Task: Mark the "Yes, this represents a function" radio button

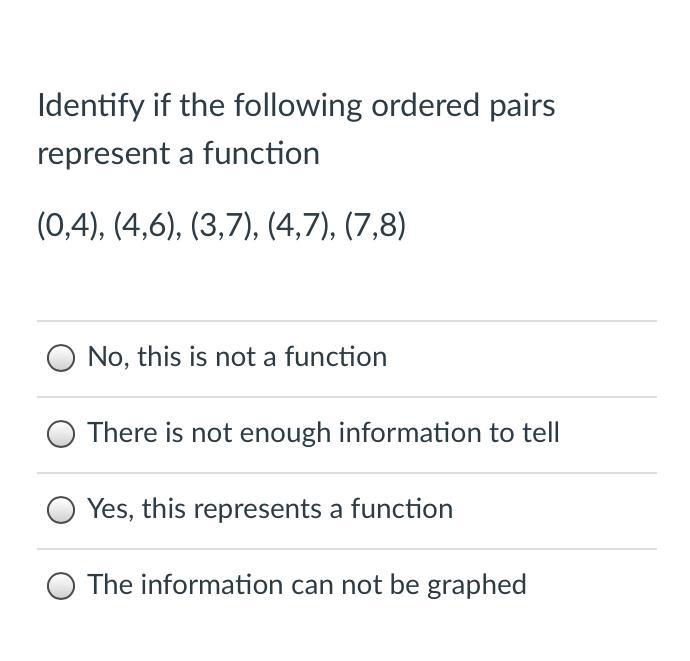Action: pyautogui.click(x=61, y=510)
